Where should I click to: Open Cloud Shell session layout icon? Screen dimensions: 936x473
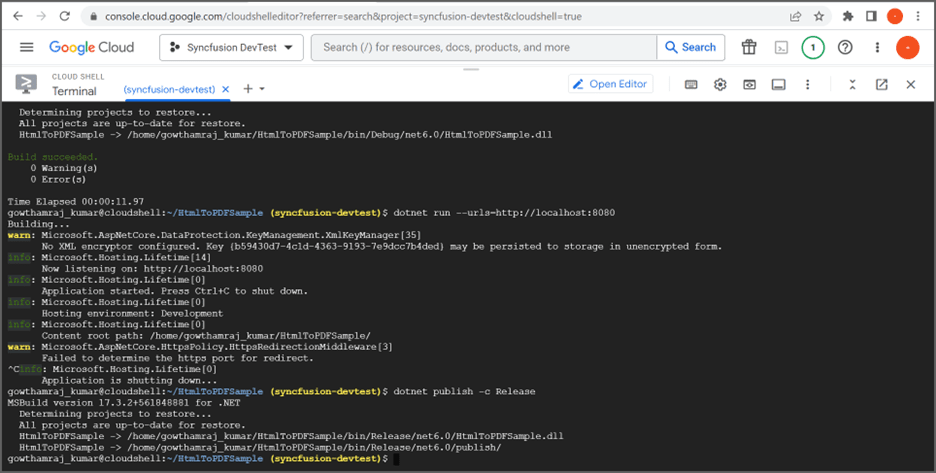point(778,85)
